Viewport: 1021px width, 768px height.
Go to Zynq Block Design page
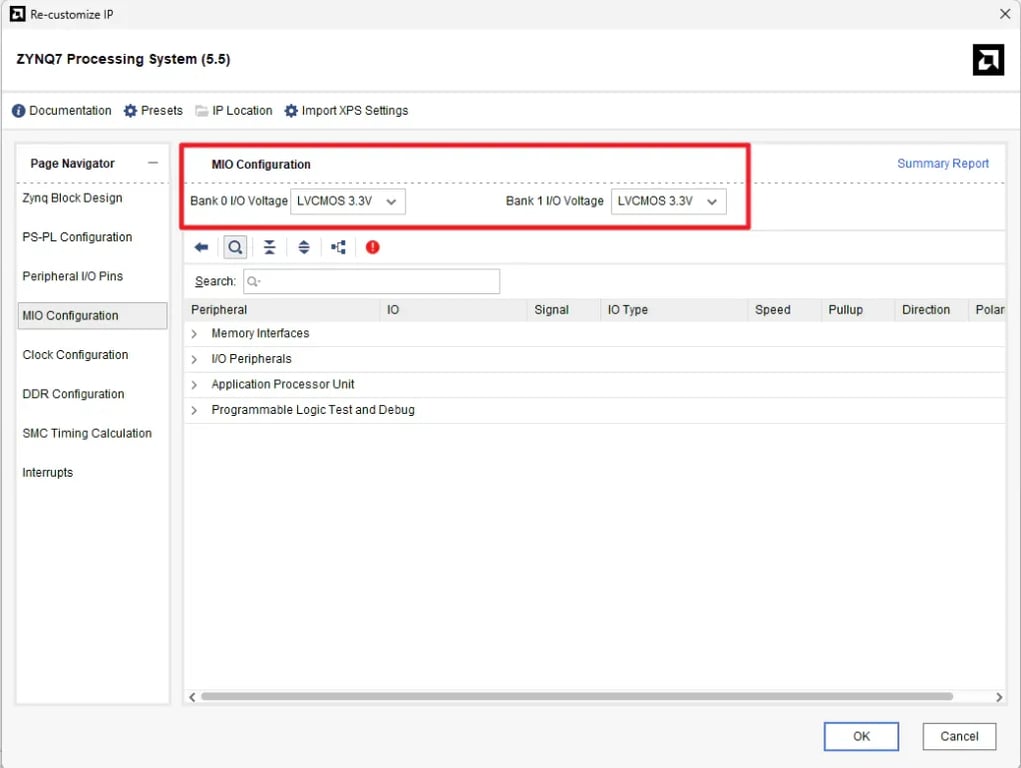pyautogui.click(x=72, y=198)
